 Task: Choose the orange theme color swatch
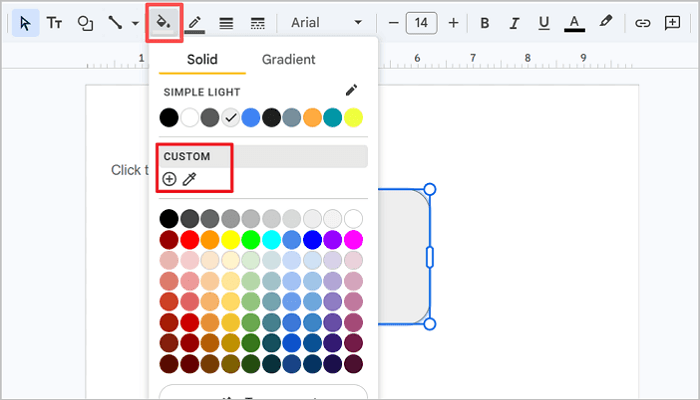pos(312,118)
